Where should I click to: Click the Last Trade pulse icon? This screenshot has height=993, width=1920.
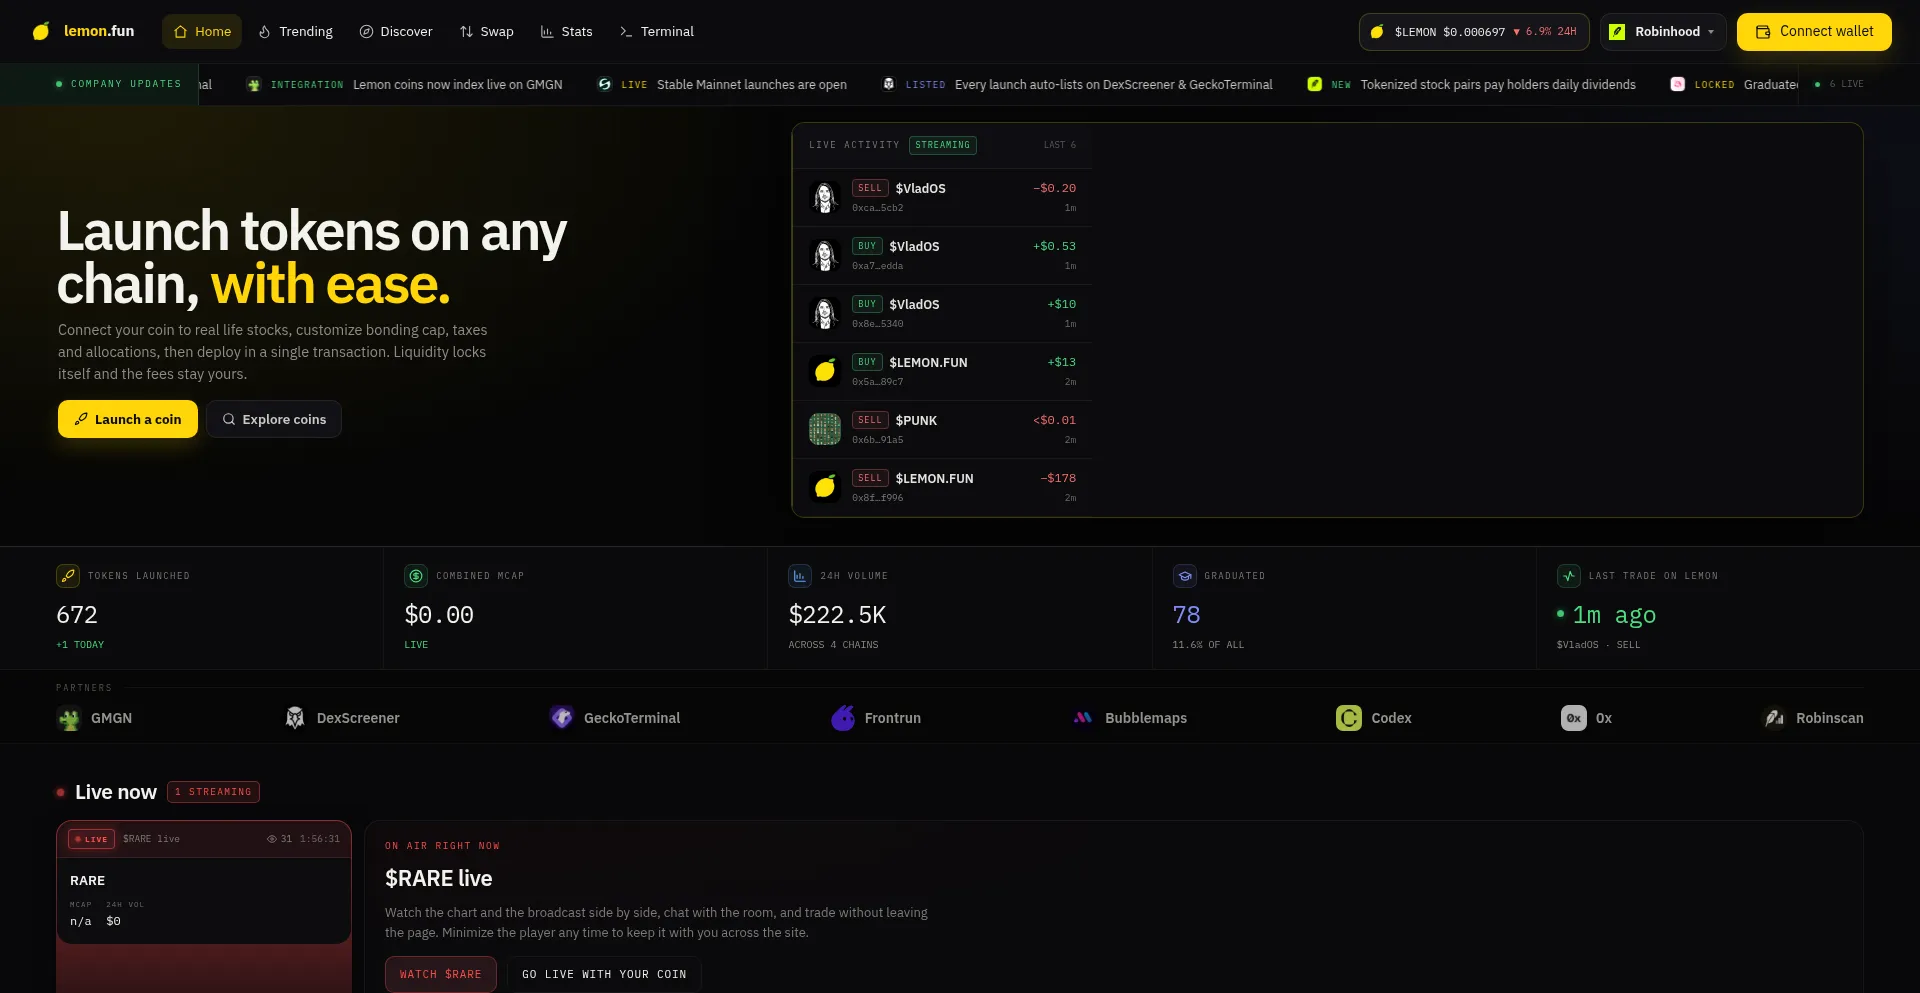1569,576
